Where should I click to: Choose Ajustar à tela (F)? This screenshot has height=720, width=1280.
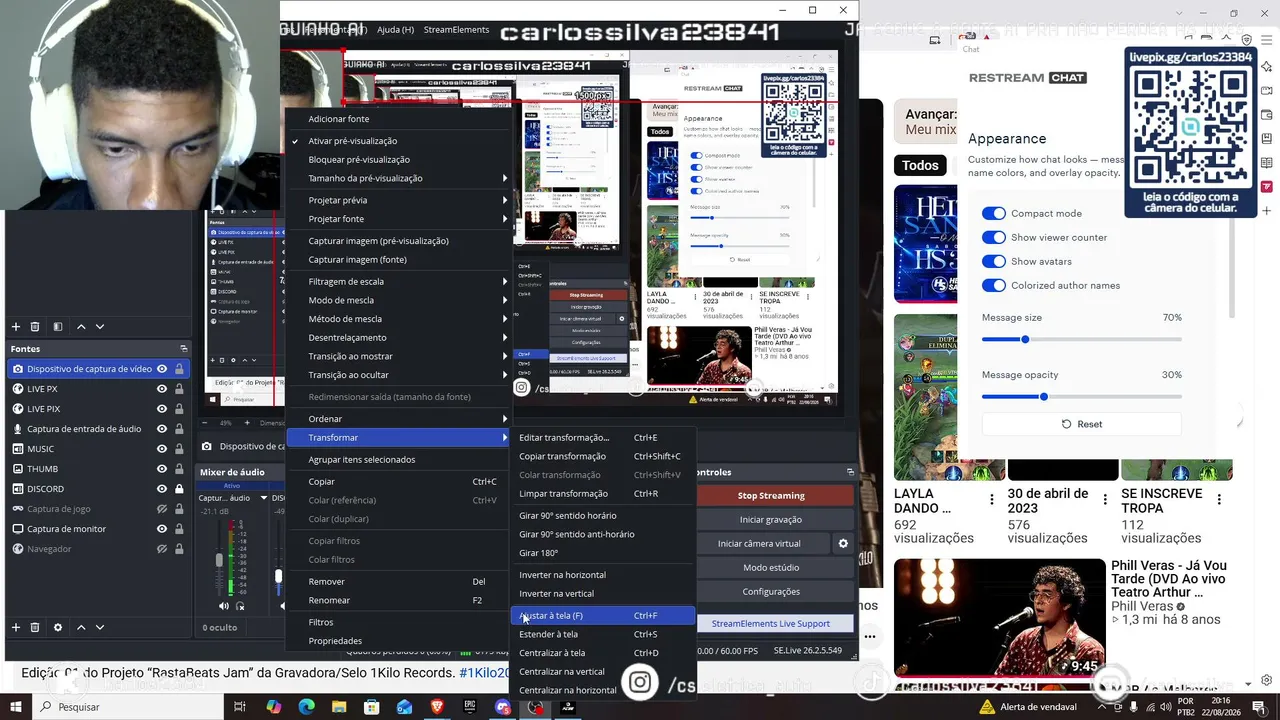602,615
